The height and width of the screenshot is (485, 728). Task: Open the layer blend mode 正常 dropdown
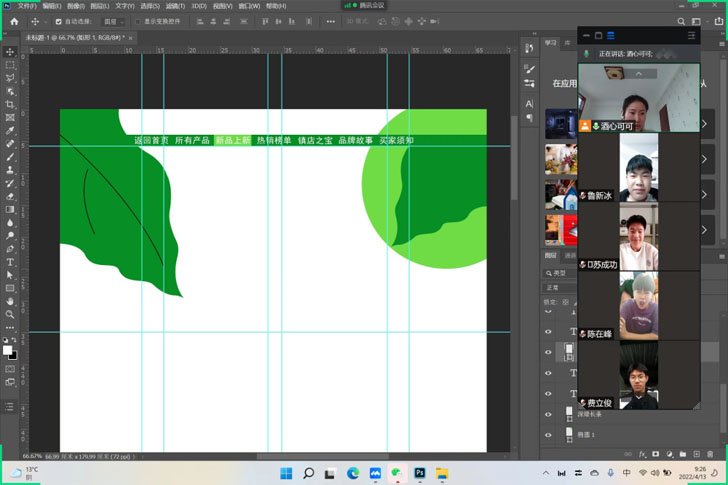click(x=560, y=287)
